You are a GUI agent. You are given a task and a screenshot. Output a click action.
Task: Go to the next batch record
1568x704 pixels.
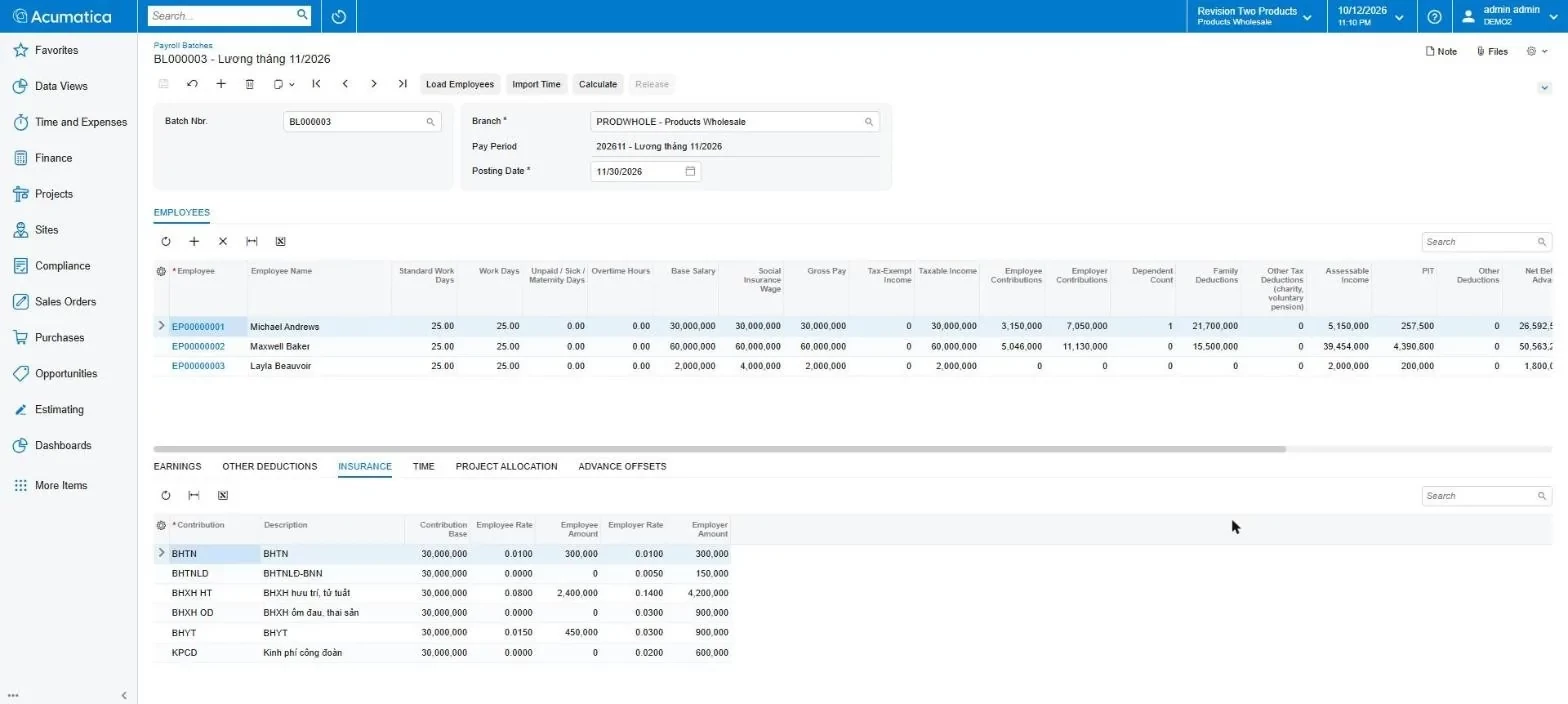pyautogui.click(x=374, y=84)
